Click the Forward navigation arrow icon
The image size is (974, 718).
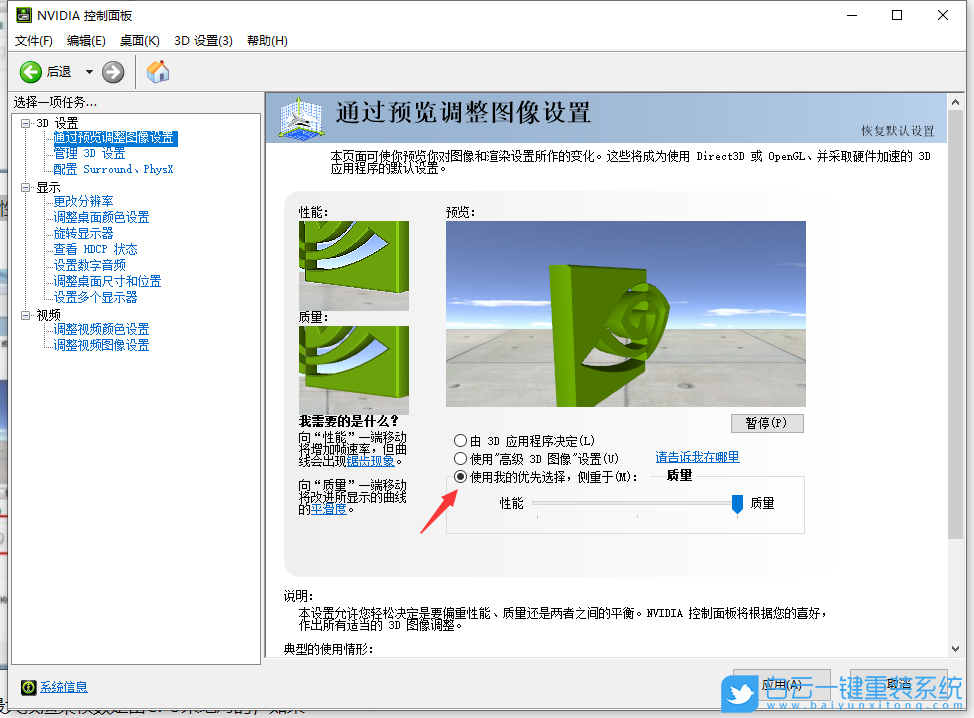tap(111, 71)
